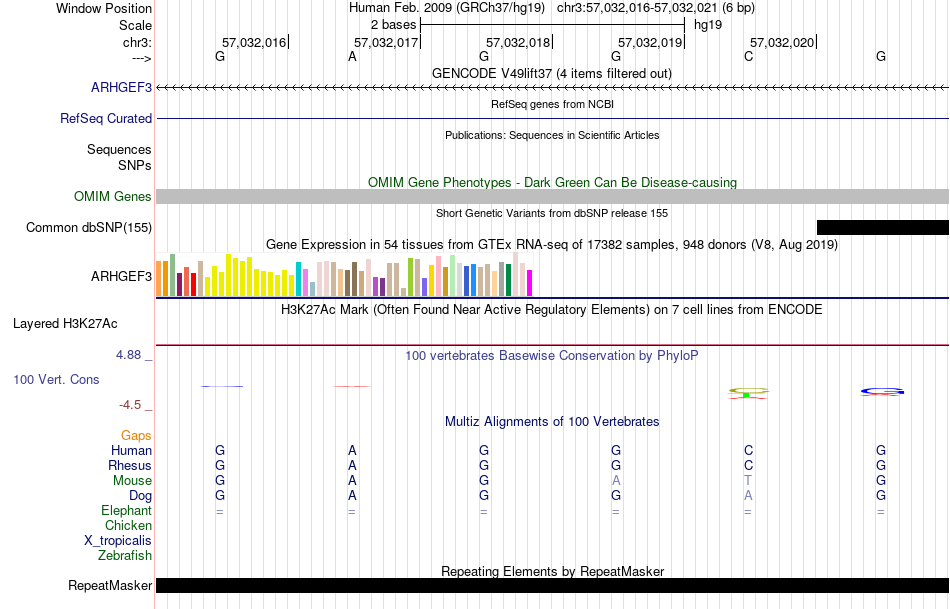Open GENCODE V49lift37 track title
Viewport: 950px width, 609px height.
coord(552,73)
